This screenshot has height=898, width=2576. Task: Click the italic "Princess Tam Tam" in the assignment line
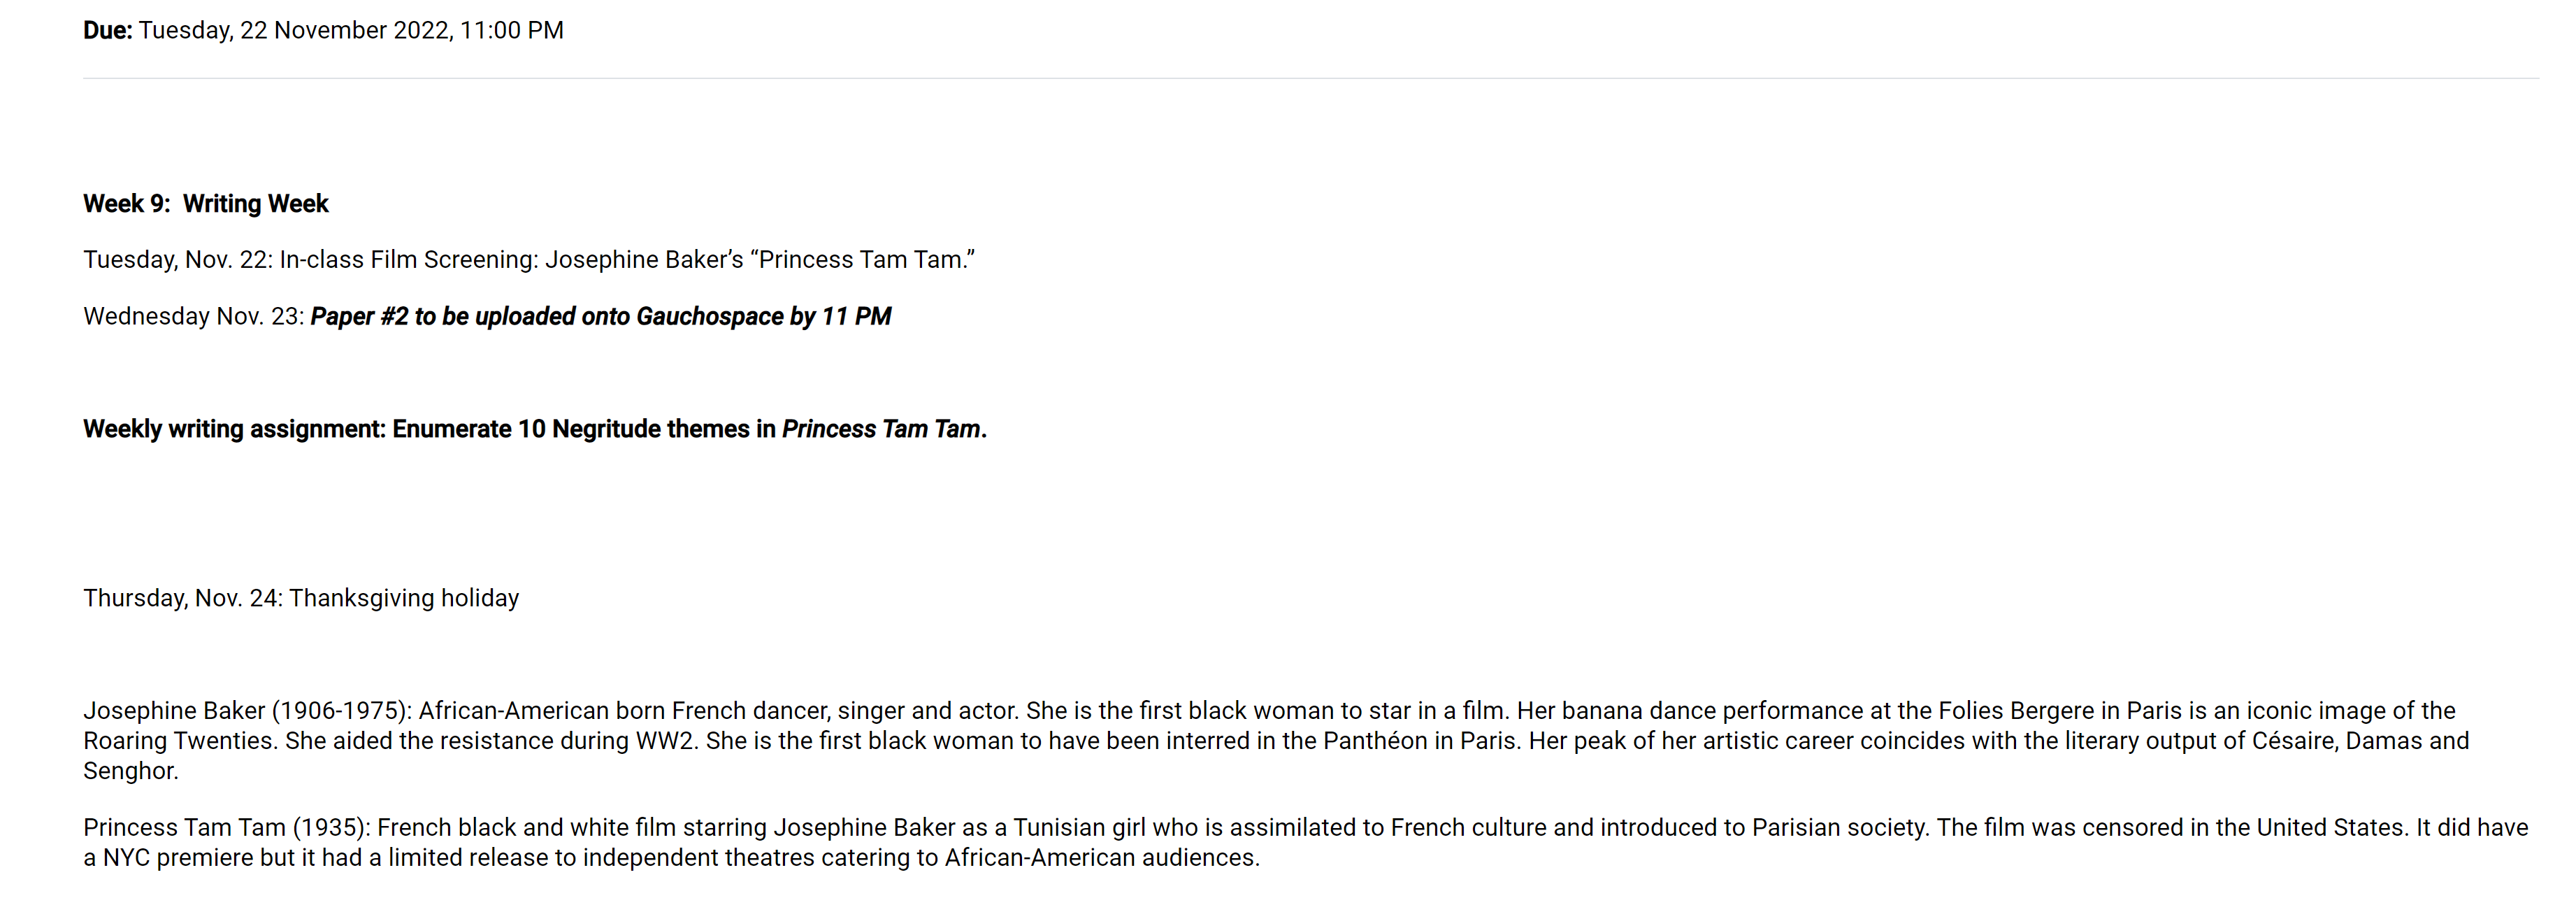(x=881, y=429)
